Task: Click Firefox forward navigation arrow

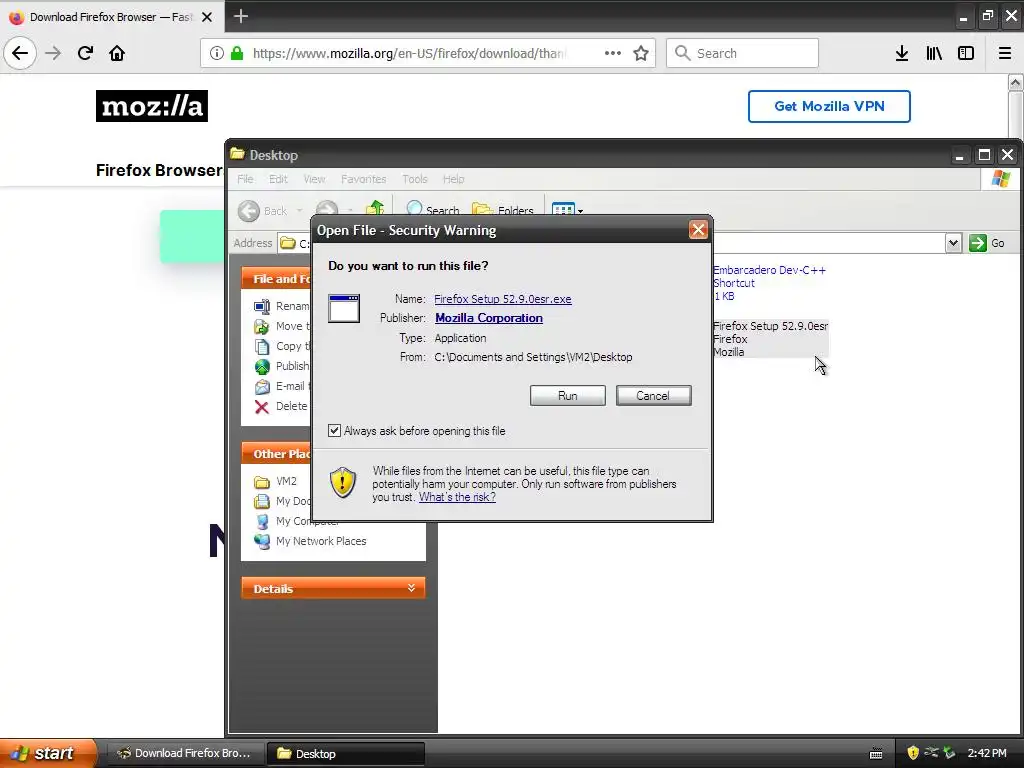Action: (x=53, y=53)
